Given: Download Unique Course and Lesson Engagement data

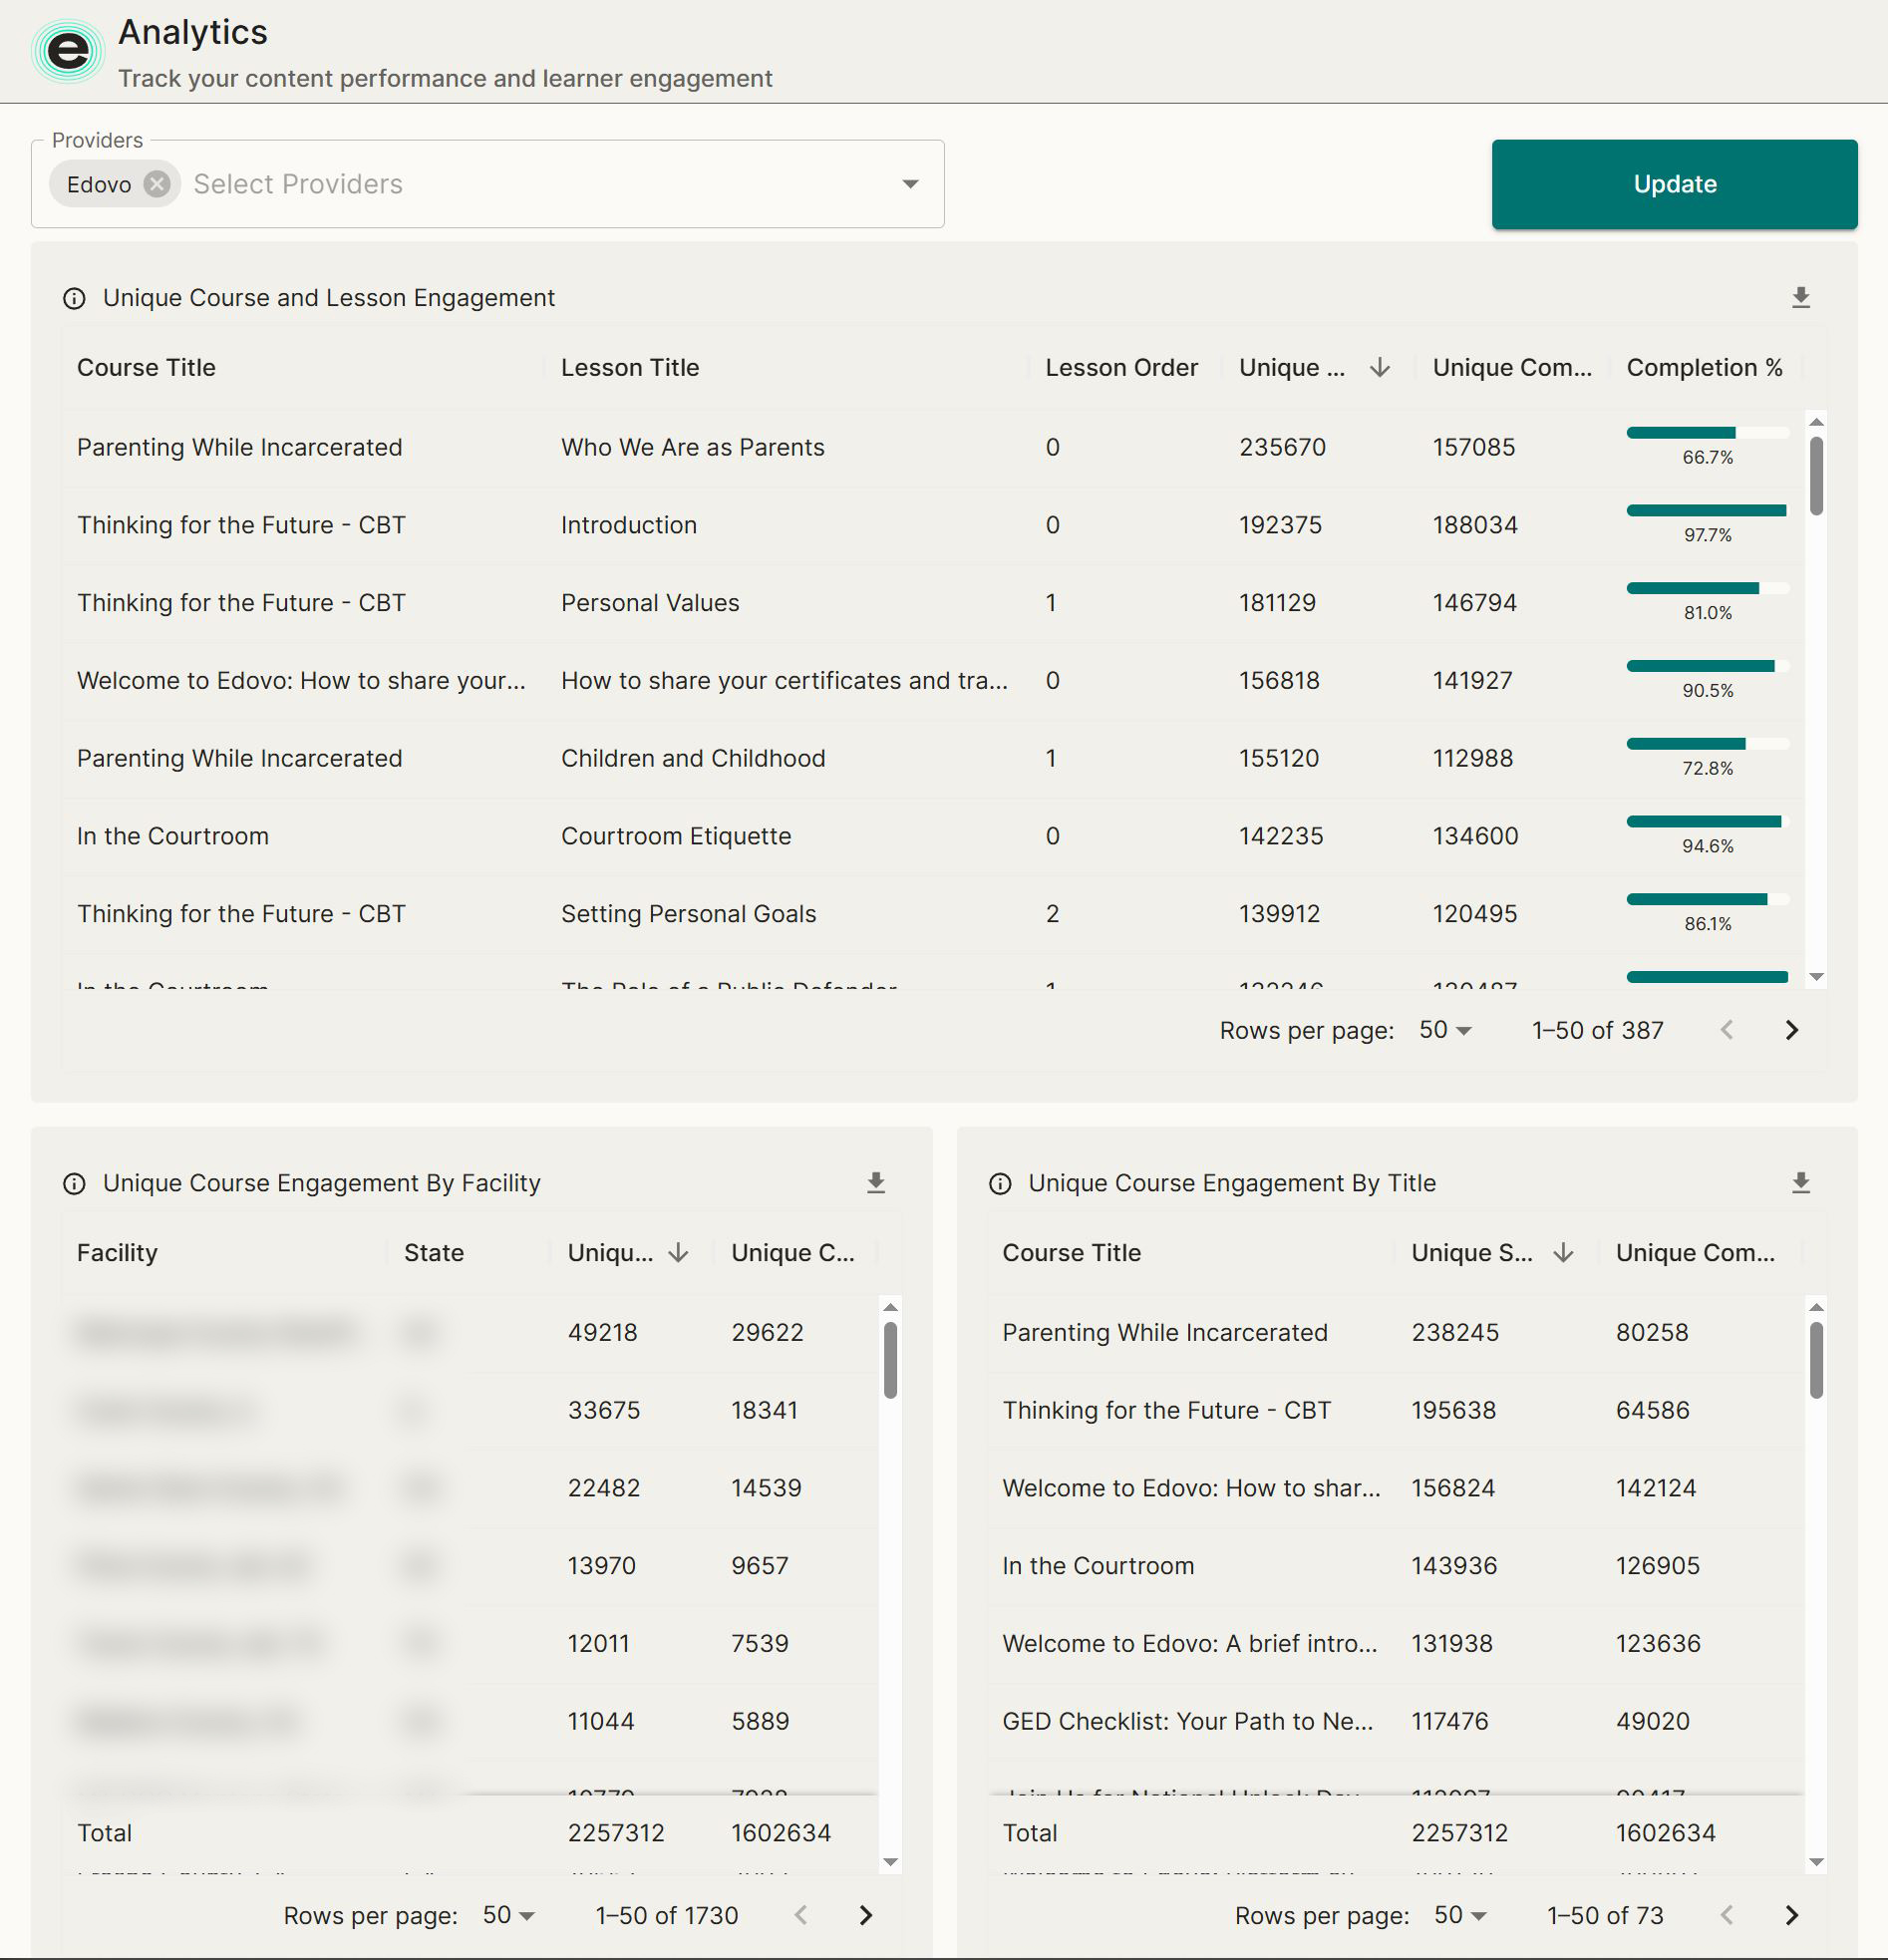Looking at the screenshot, I should 1800,298.
